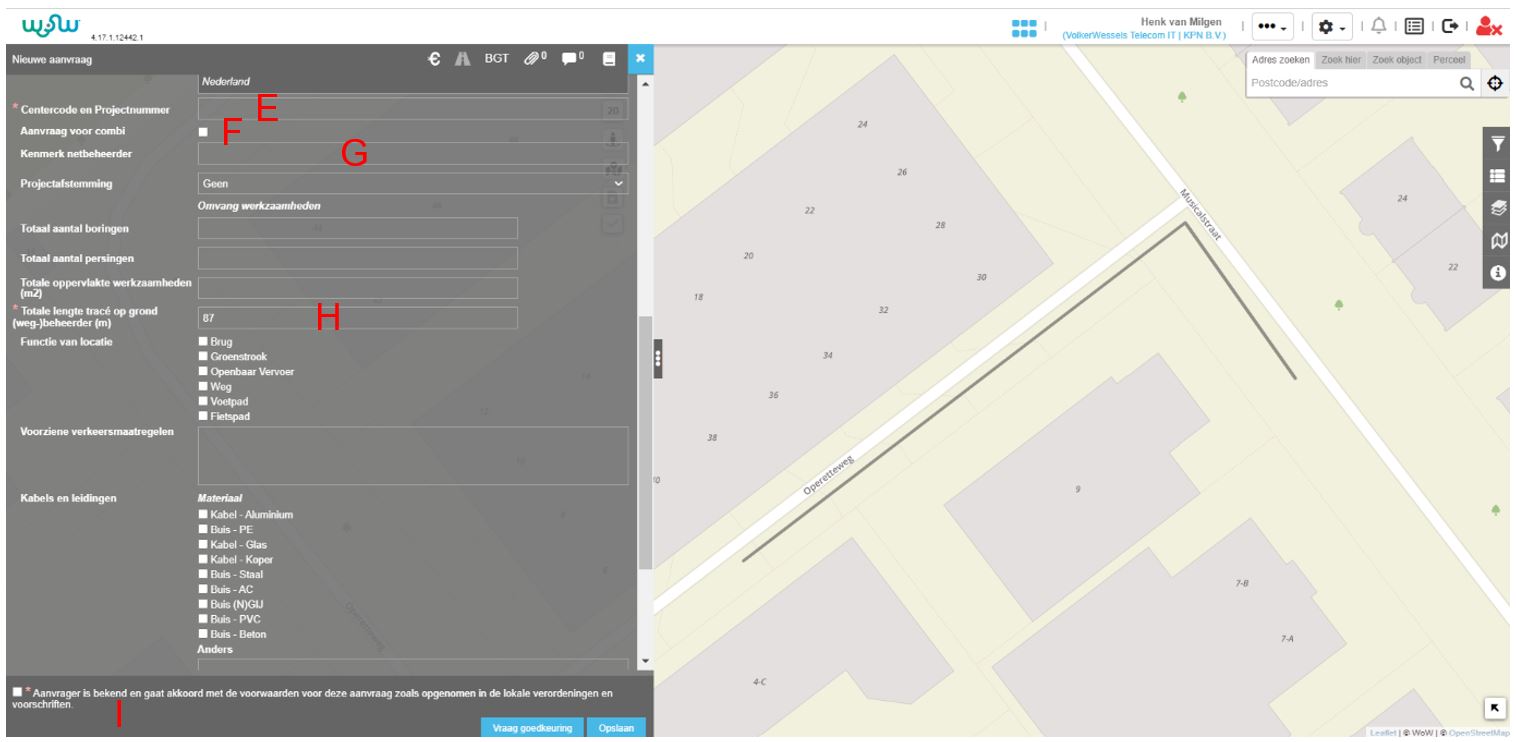Open the map filter funnel tool
The height and width of the screenshot is (742, 1516).
click(1498, 144)
